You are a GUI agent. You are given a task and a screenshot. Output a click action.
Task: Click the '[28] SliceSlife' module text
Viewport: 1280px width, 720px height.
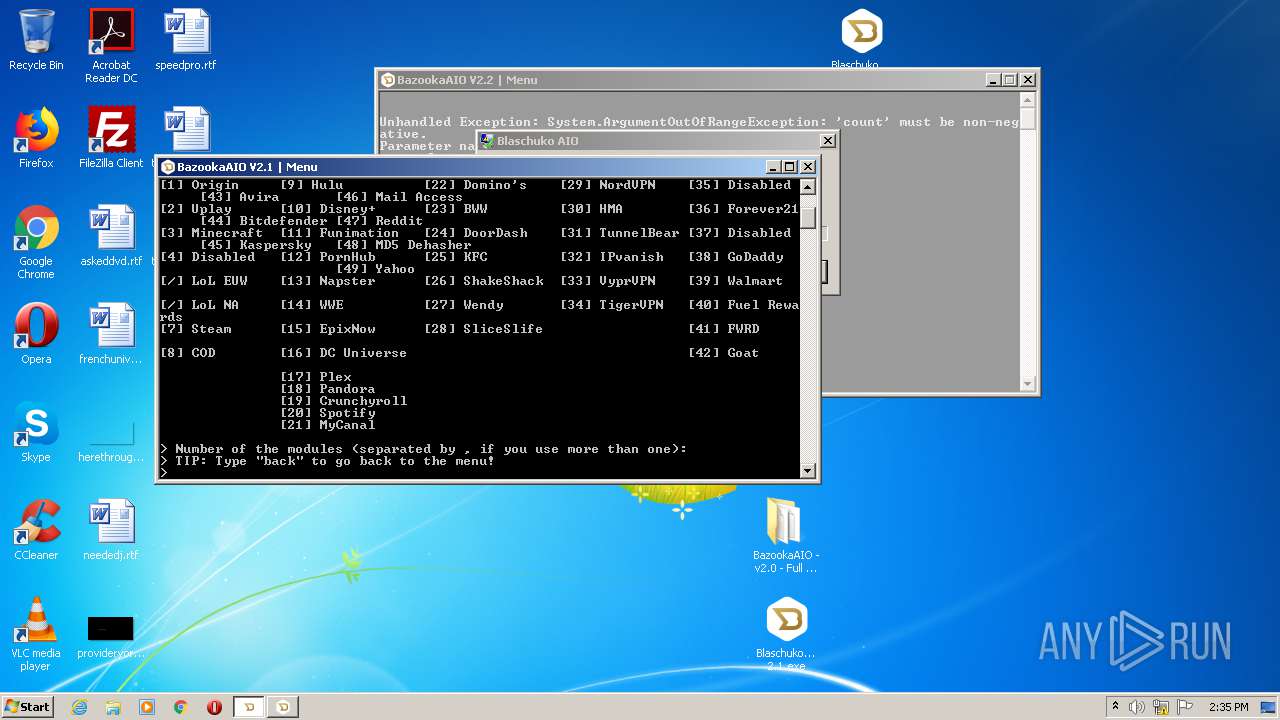(x=484, y=329)
